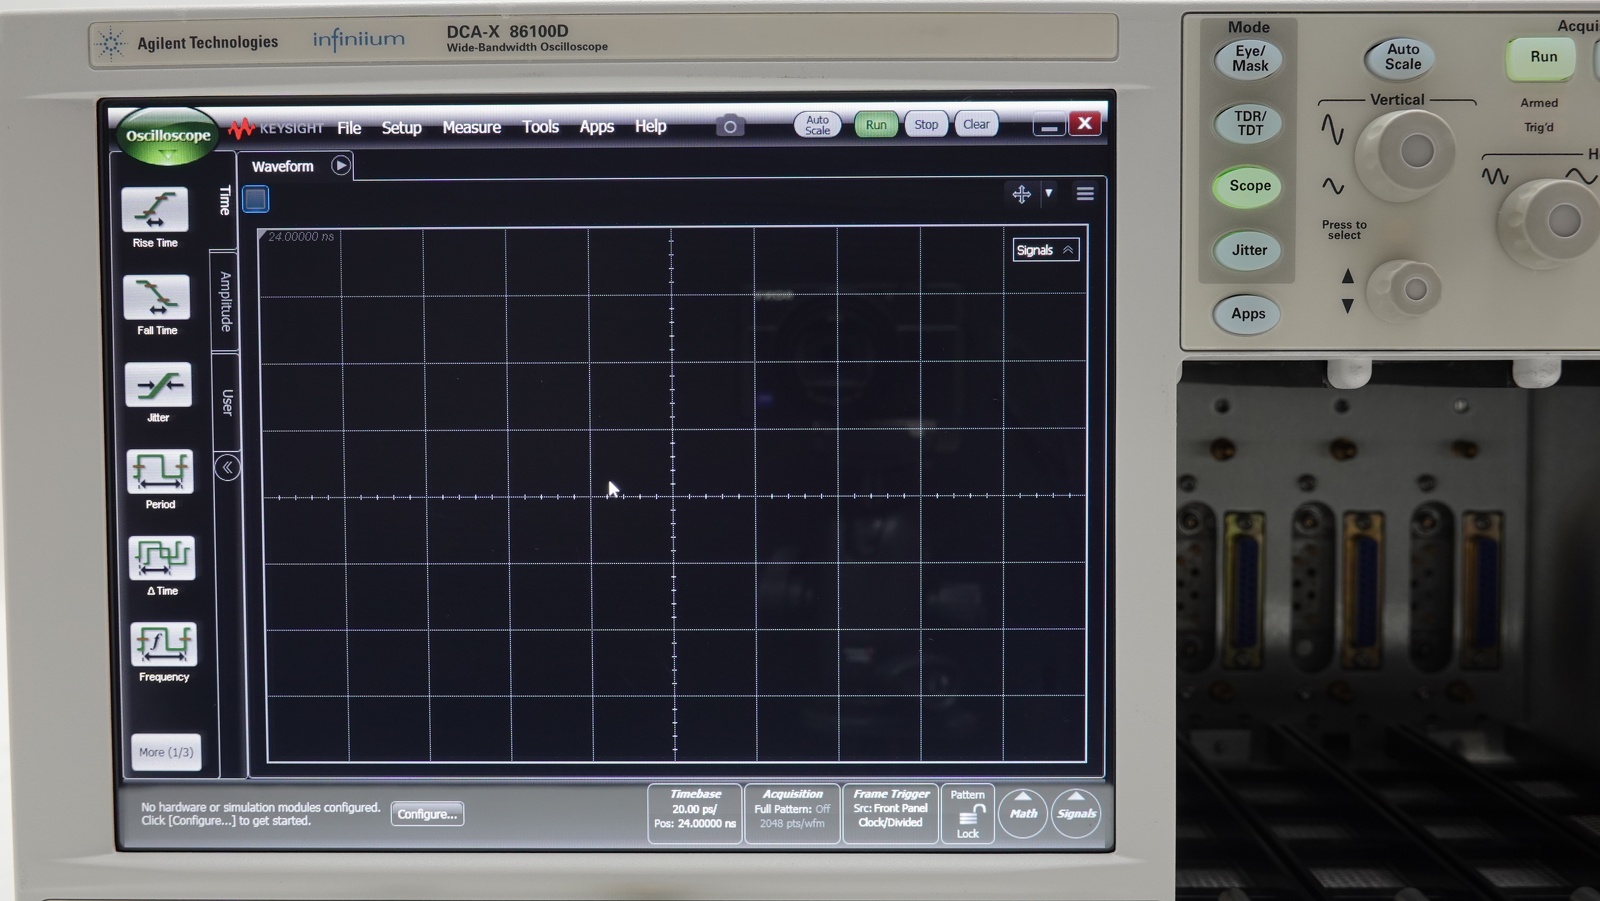
Task: Open the Tools menu
Action: pyautogui.click(x=540, y=127)
